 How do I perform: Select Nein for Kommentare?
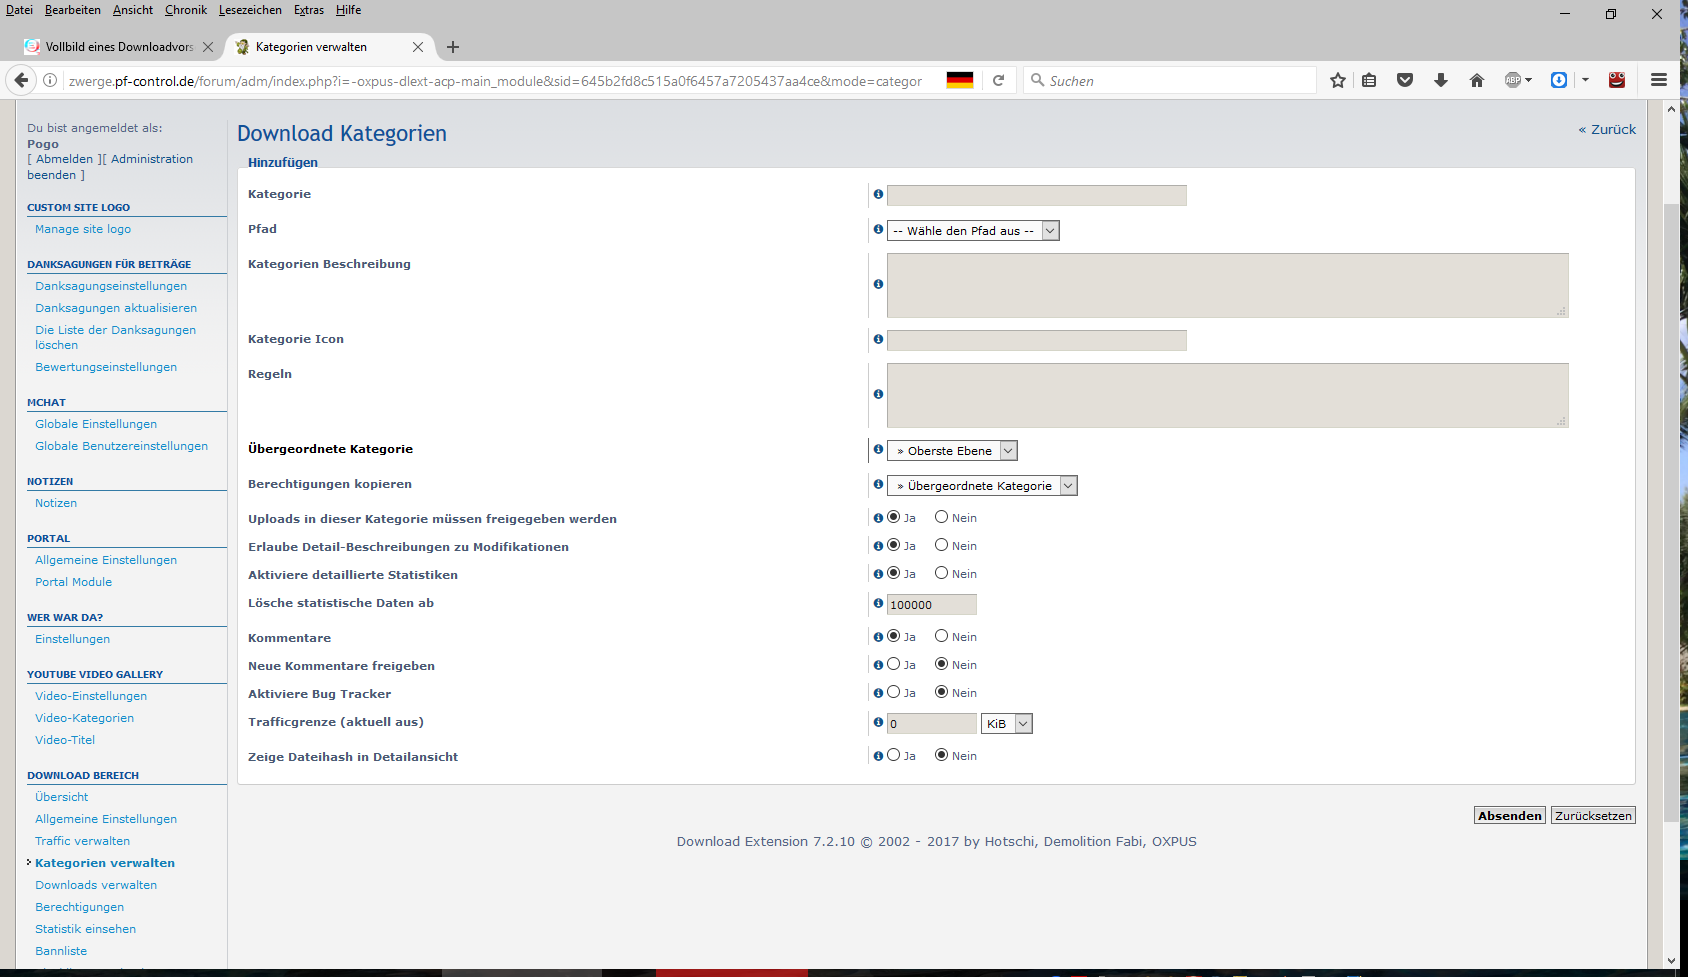[940, 636]
